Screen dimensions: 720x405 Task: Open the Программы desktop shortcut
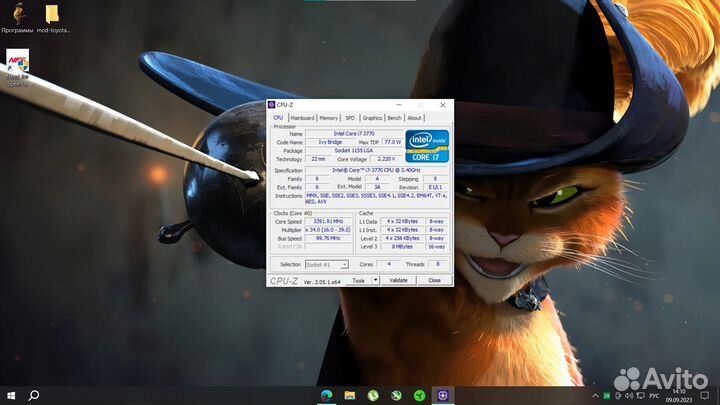click(x=17, y=18)
